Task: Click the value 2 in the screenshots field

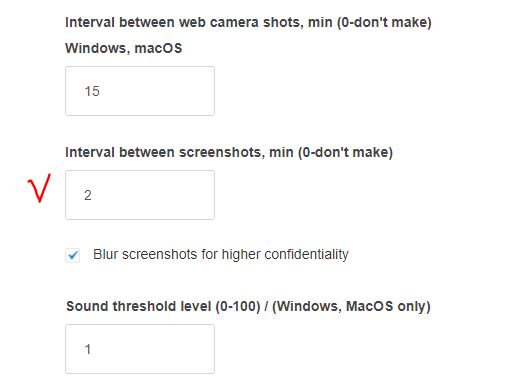Action: click(88, 195)
